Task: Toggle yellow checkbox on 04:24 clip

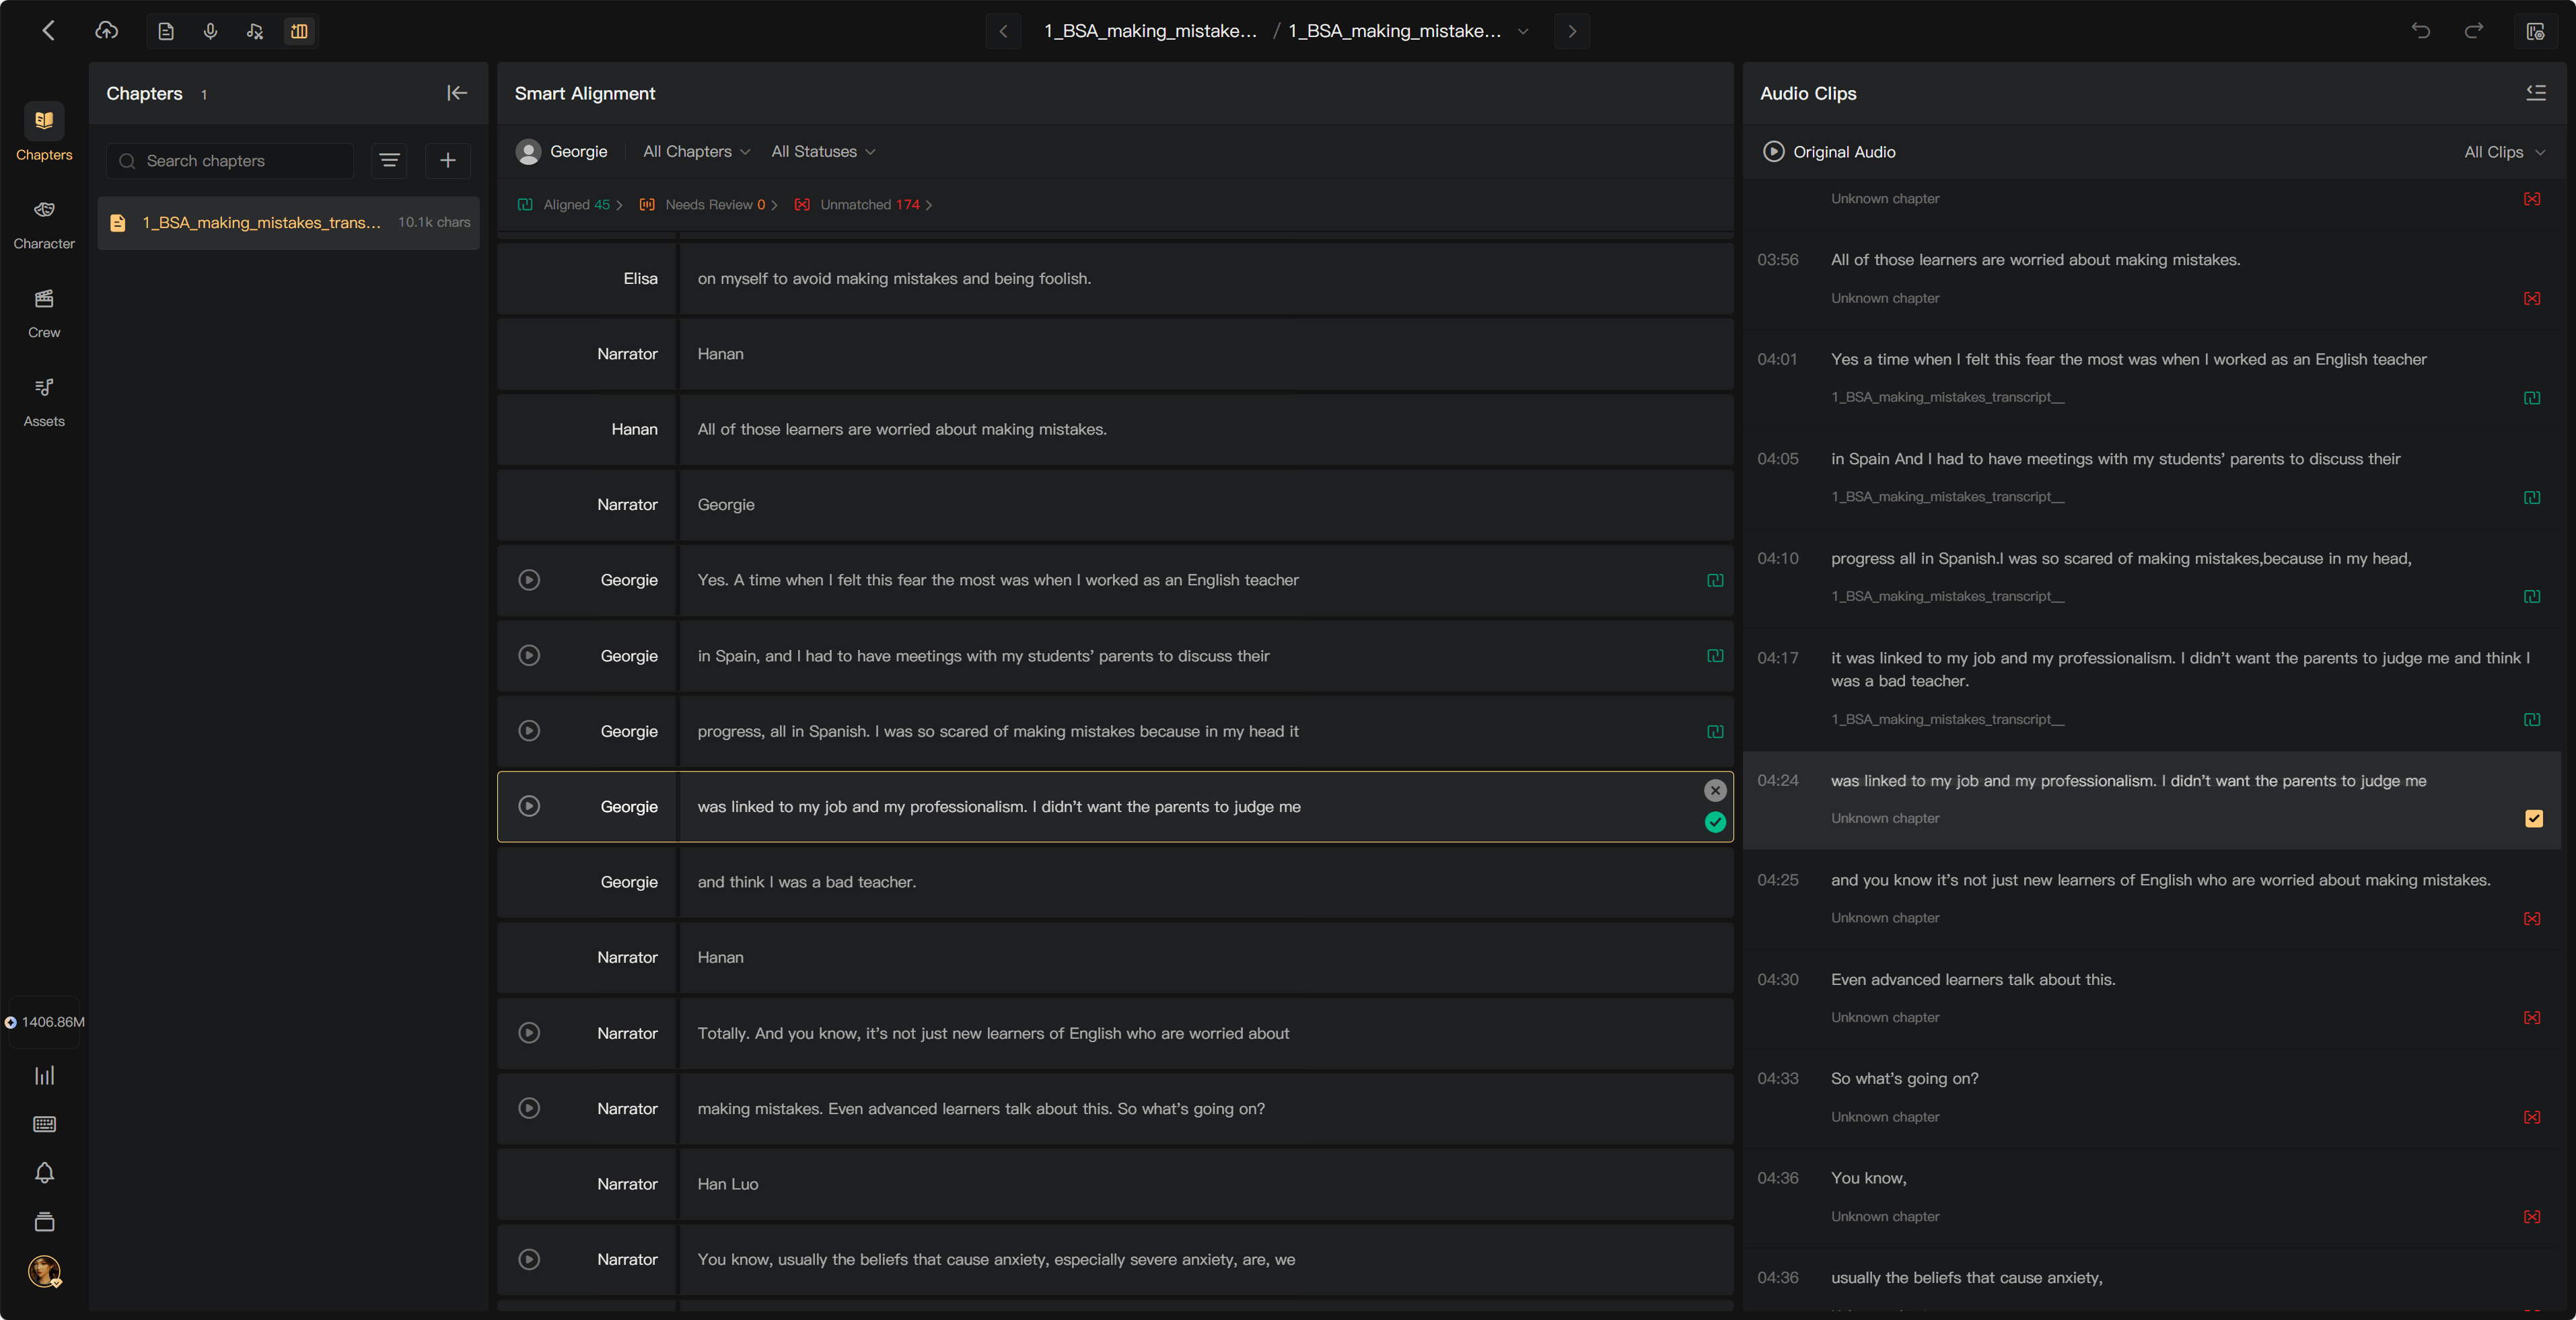Action: tap(2533, 818)
